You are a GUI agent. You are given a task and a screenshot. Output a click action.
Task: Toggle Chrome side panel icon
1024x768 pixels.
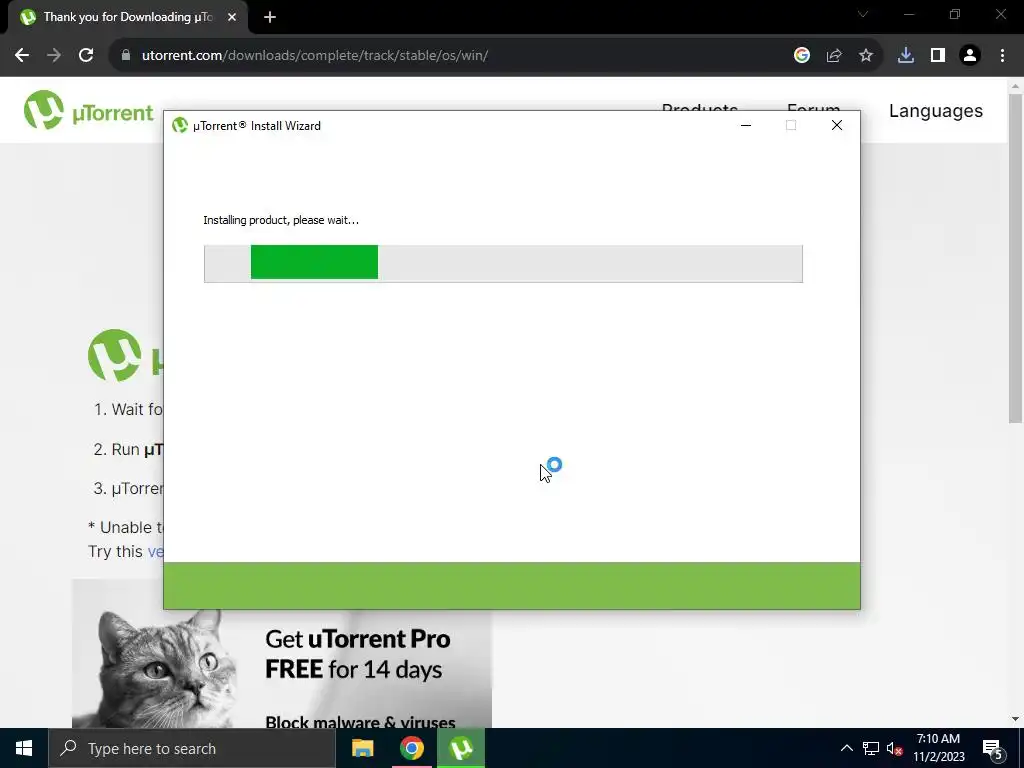point(938,56)
